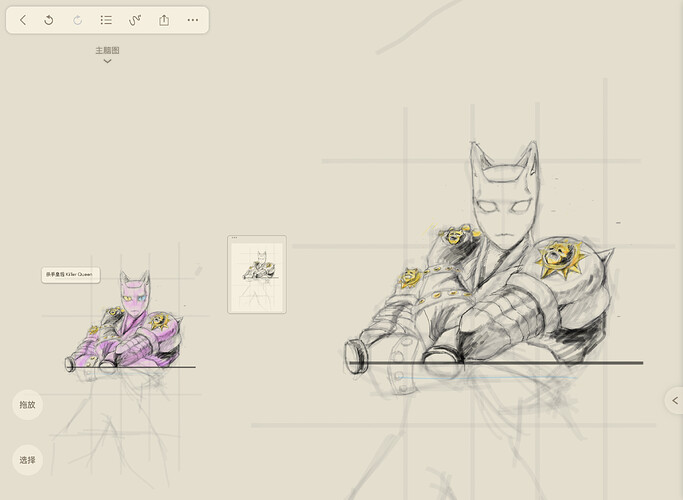Screen dimensions: 683x500
Task: Redo with the greyed clockwise arrow
Action: 78,20
